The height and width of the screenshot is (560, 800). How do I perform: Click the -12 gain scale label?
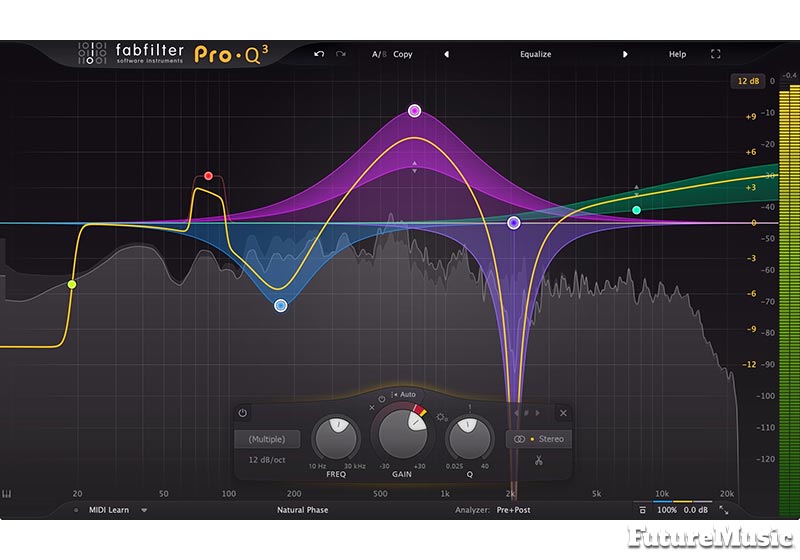(x=749, y=365)
